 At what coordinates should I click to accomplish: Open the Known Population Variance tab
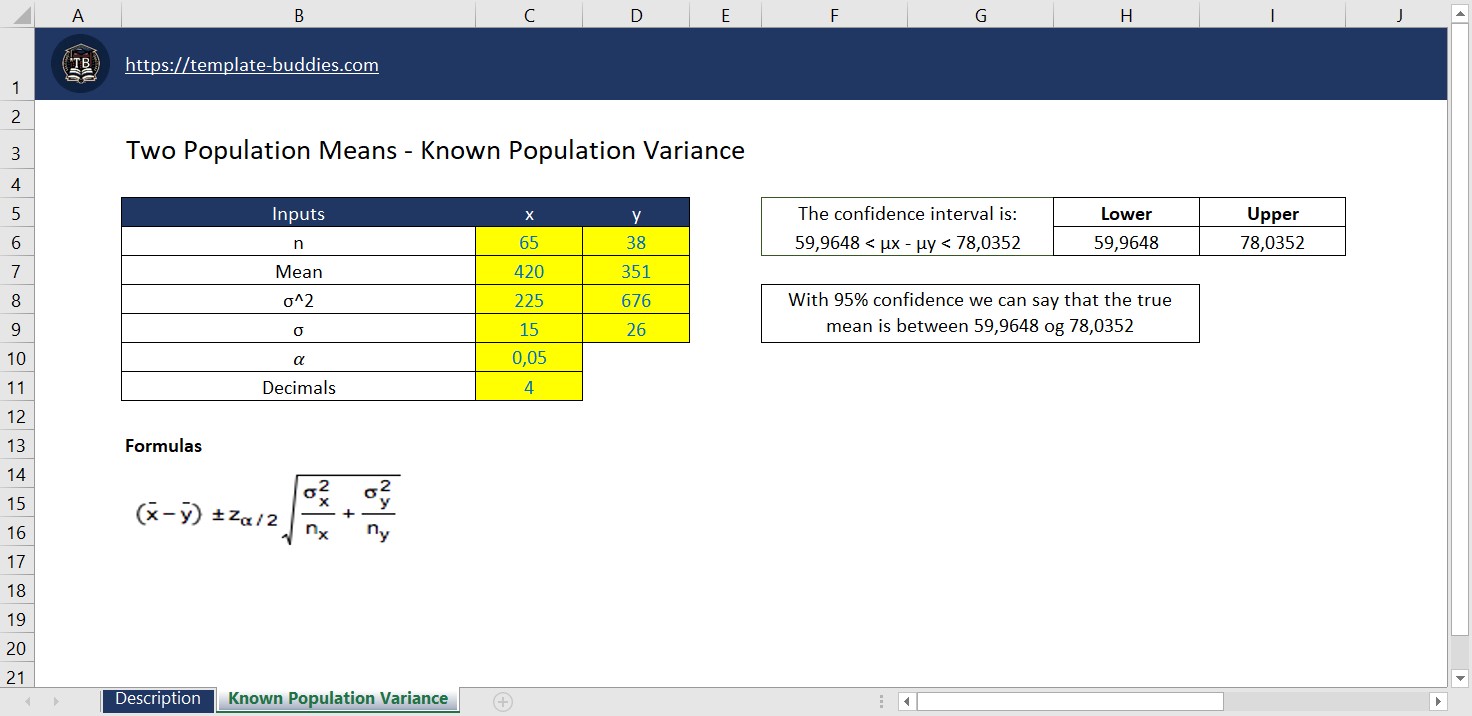337,699
